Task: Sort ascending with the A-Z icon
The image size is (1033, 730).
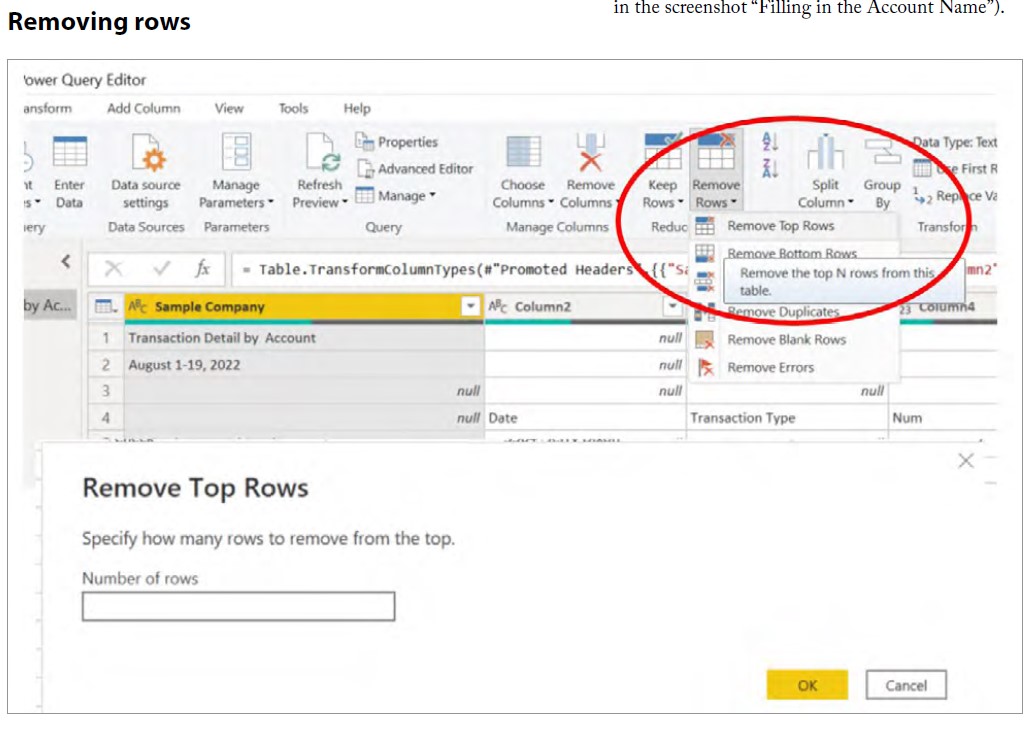Action: pyautogui.click(x=769, y=141)
